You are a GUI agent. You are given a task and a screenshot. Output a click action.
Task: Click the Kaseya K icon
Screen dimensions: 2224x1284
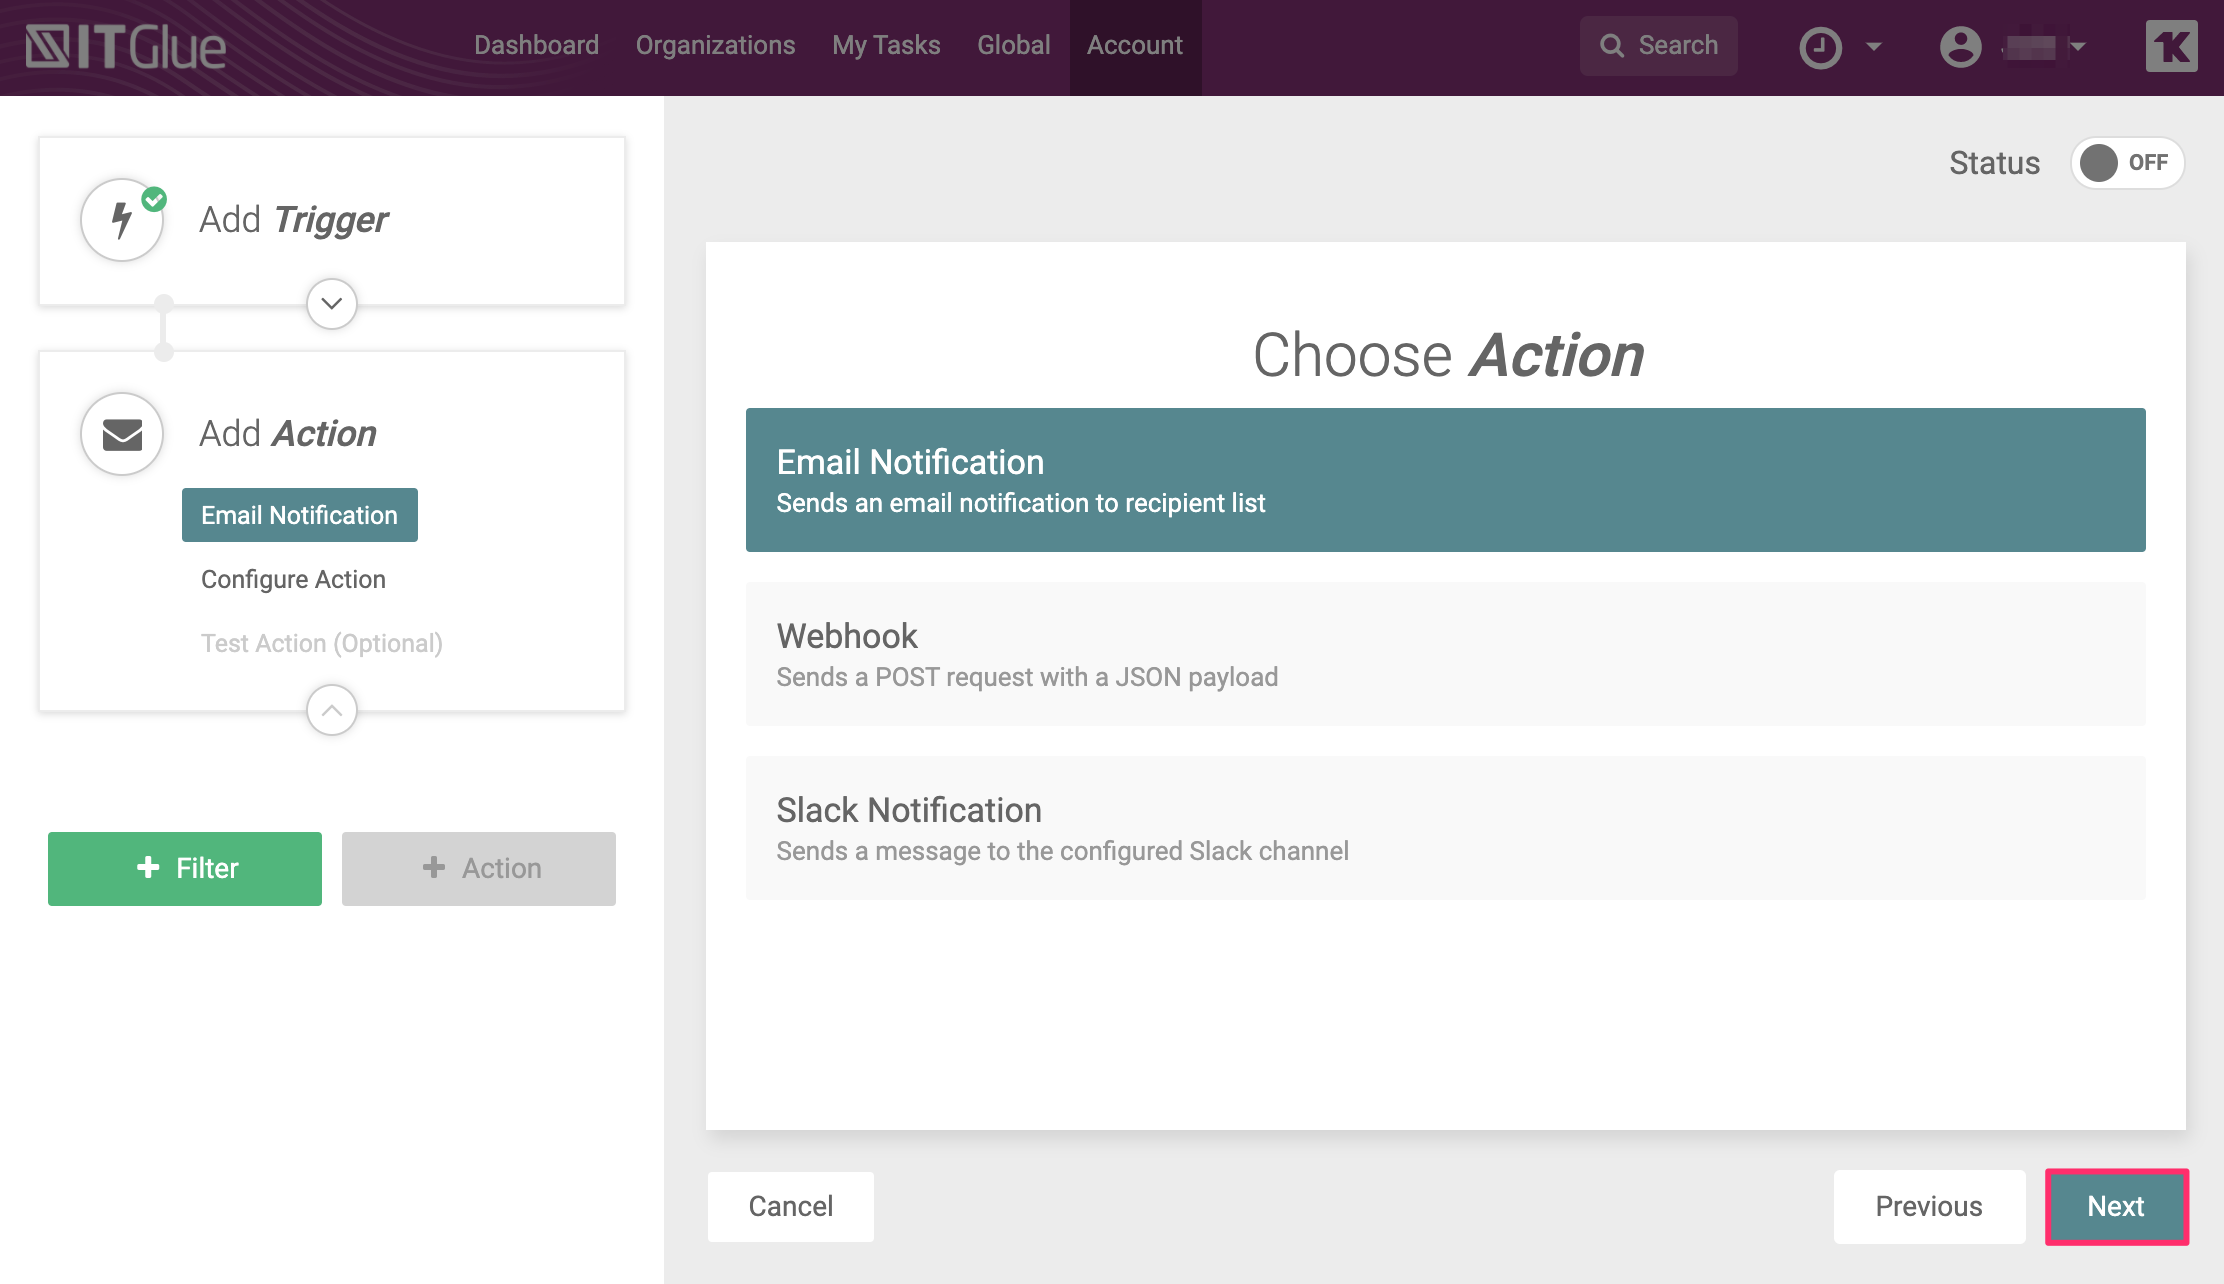click(2171, 47)
